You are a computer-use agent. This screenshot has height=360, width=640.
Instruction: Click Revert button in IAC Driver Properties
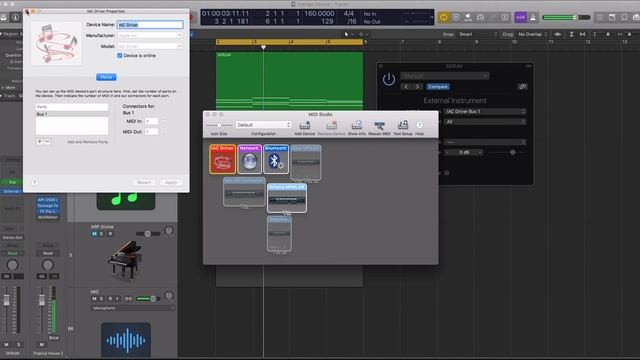[144, 182]
